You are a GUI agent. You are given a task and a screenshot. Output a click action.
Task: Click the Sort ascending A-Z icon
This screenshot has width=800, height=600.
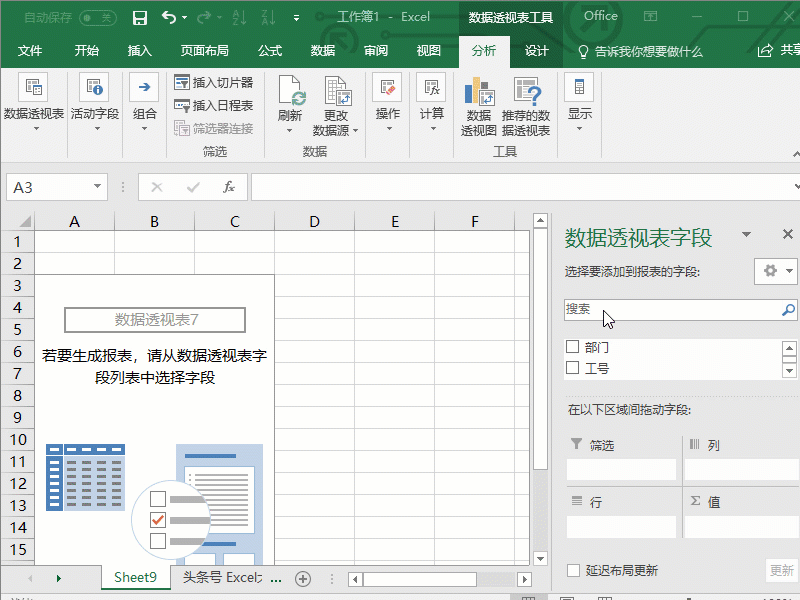coord(239,18)
